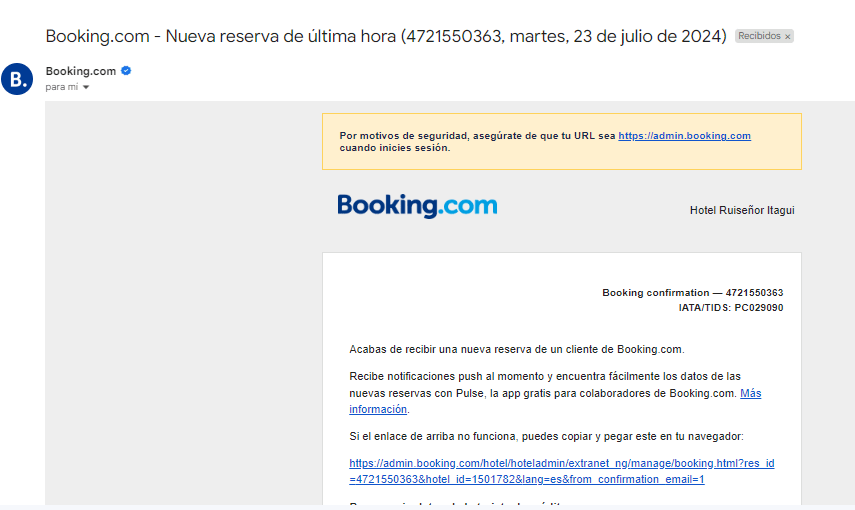Click the IATA/TIDS PC029090 text
Viewport: 855px width, 510px height.
731,308
